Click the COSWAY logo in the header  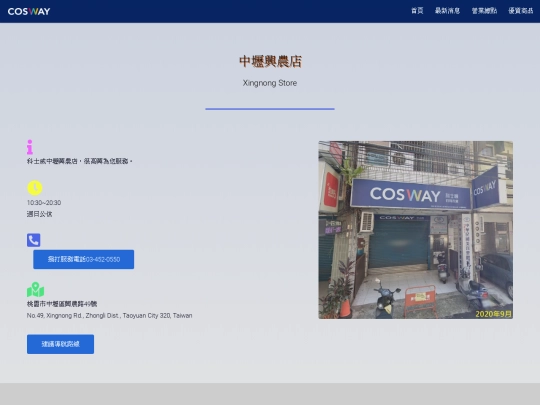29,11
